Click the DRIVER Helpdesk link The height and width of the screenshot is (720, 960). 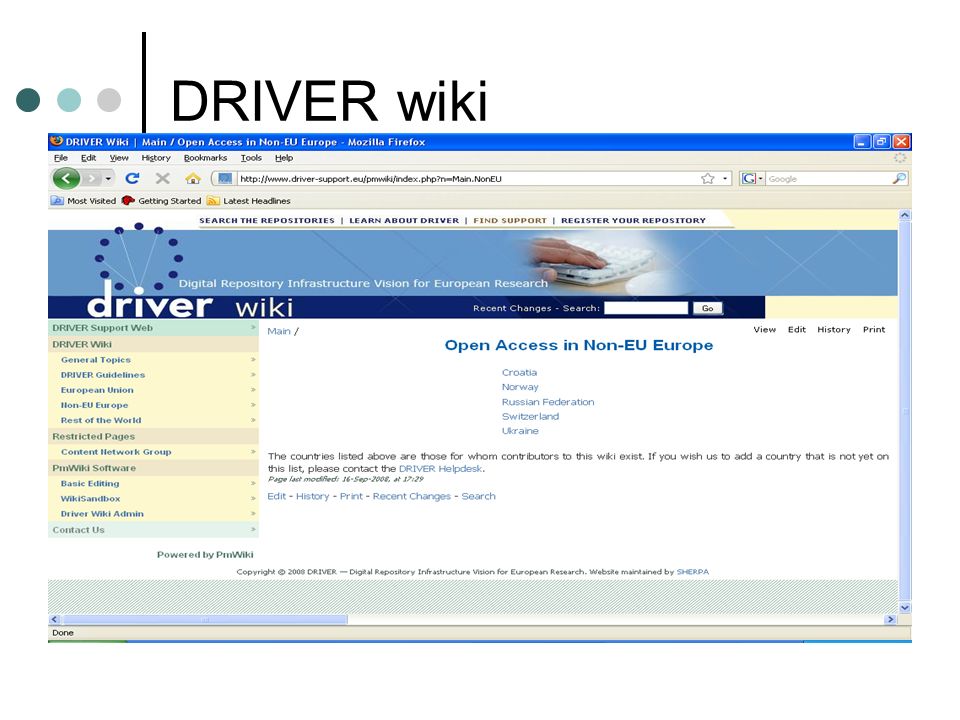[440, 469]
